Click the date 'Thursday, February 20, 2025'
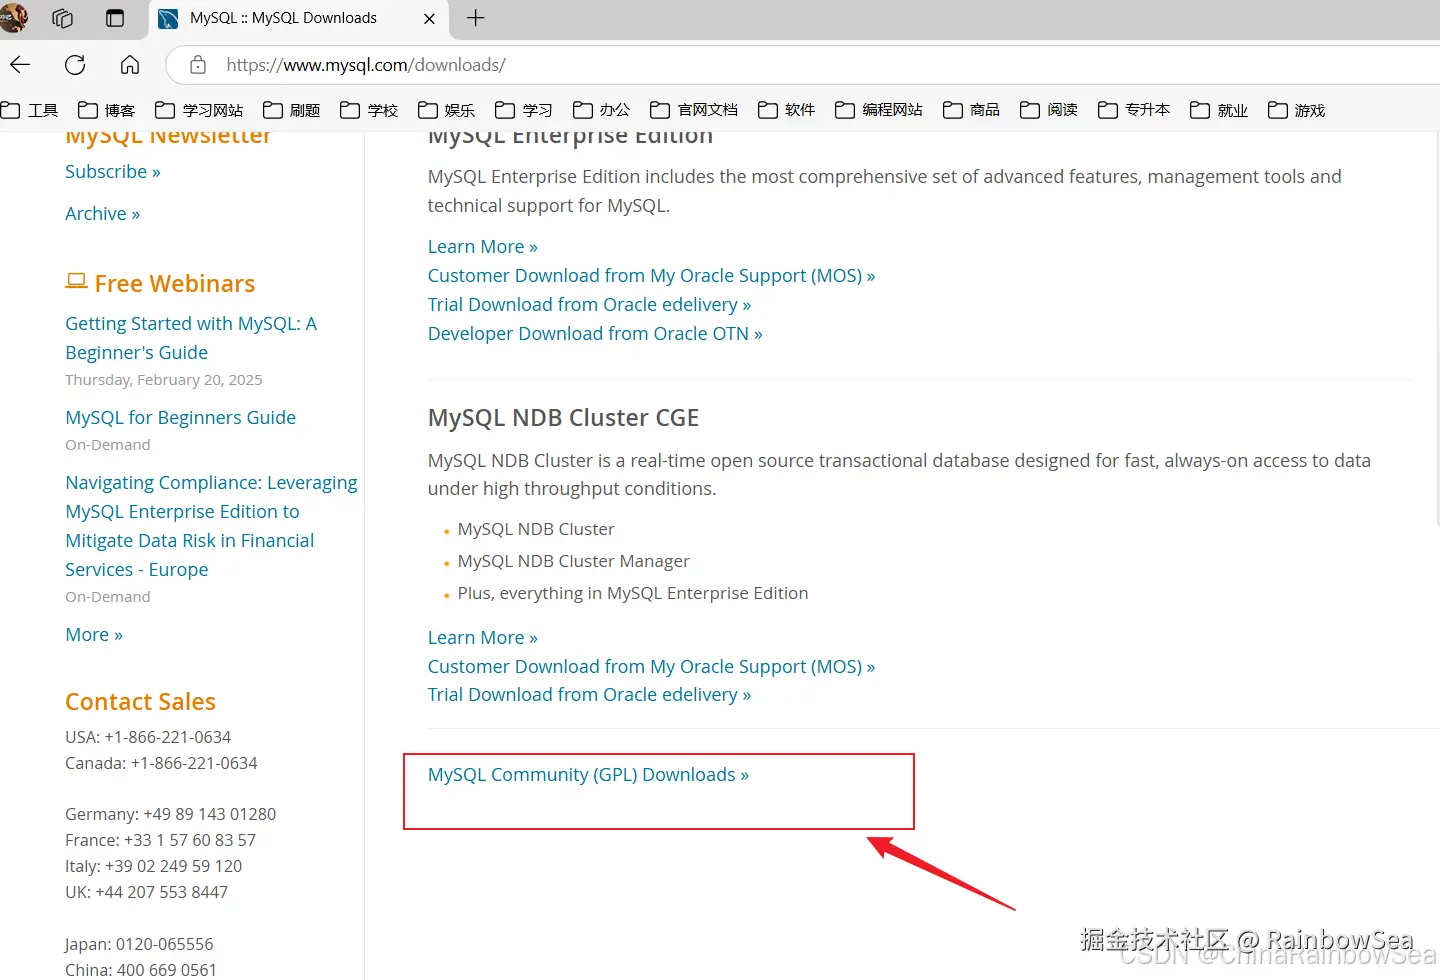The image size is (1440, 980). point(164,380)
